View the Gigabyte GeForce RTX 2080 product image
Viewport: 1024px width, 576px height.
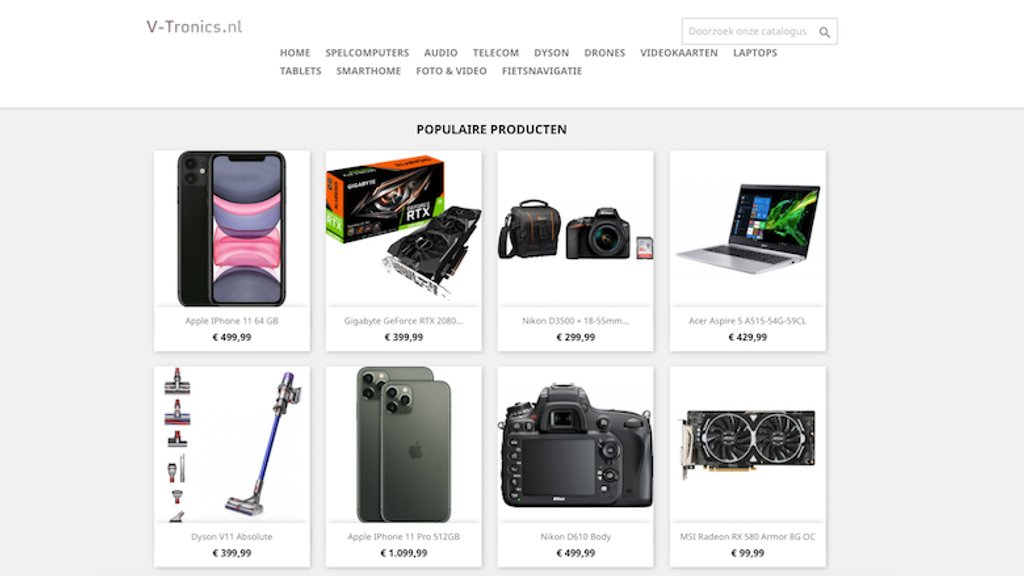404,229
